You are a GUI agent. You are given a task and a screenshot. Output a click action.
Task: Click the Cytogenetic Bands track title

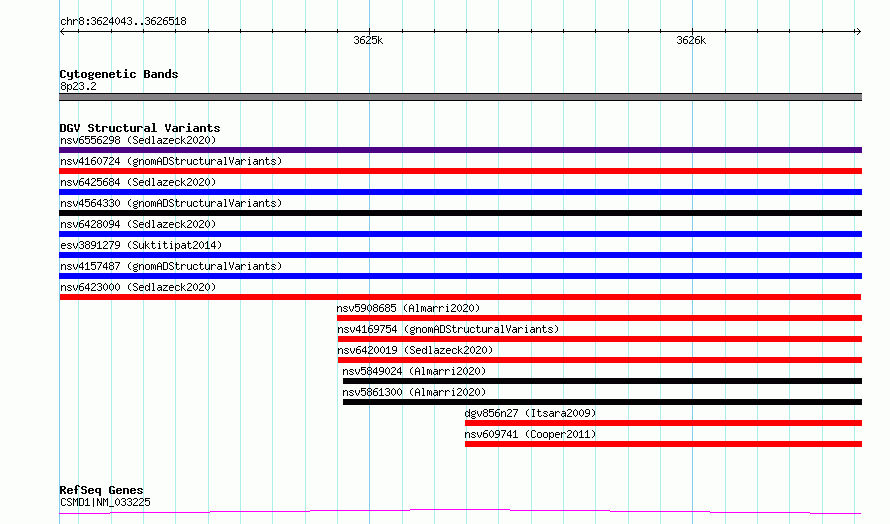(119, 74)
